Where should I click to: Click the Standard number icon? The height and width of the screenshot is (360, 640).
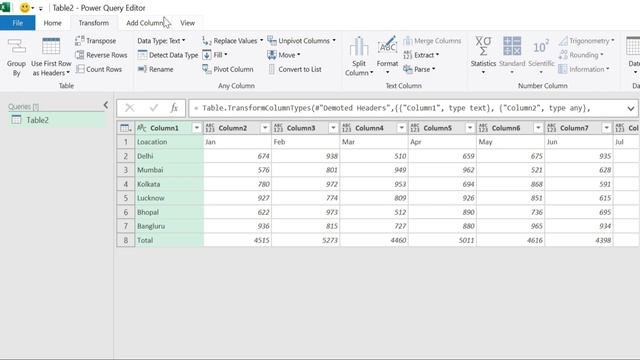tap(512, 46)
